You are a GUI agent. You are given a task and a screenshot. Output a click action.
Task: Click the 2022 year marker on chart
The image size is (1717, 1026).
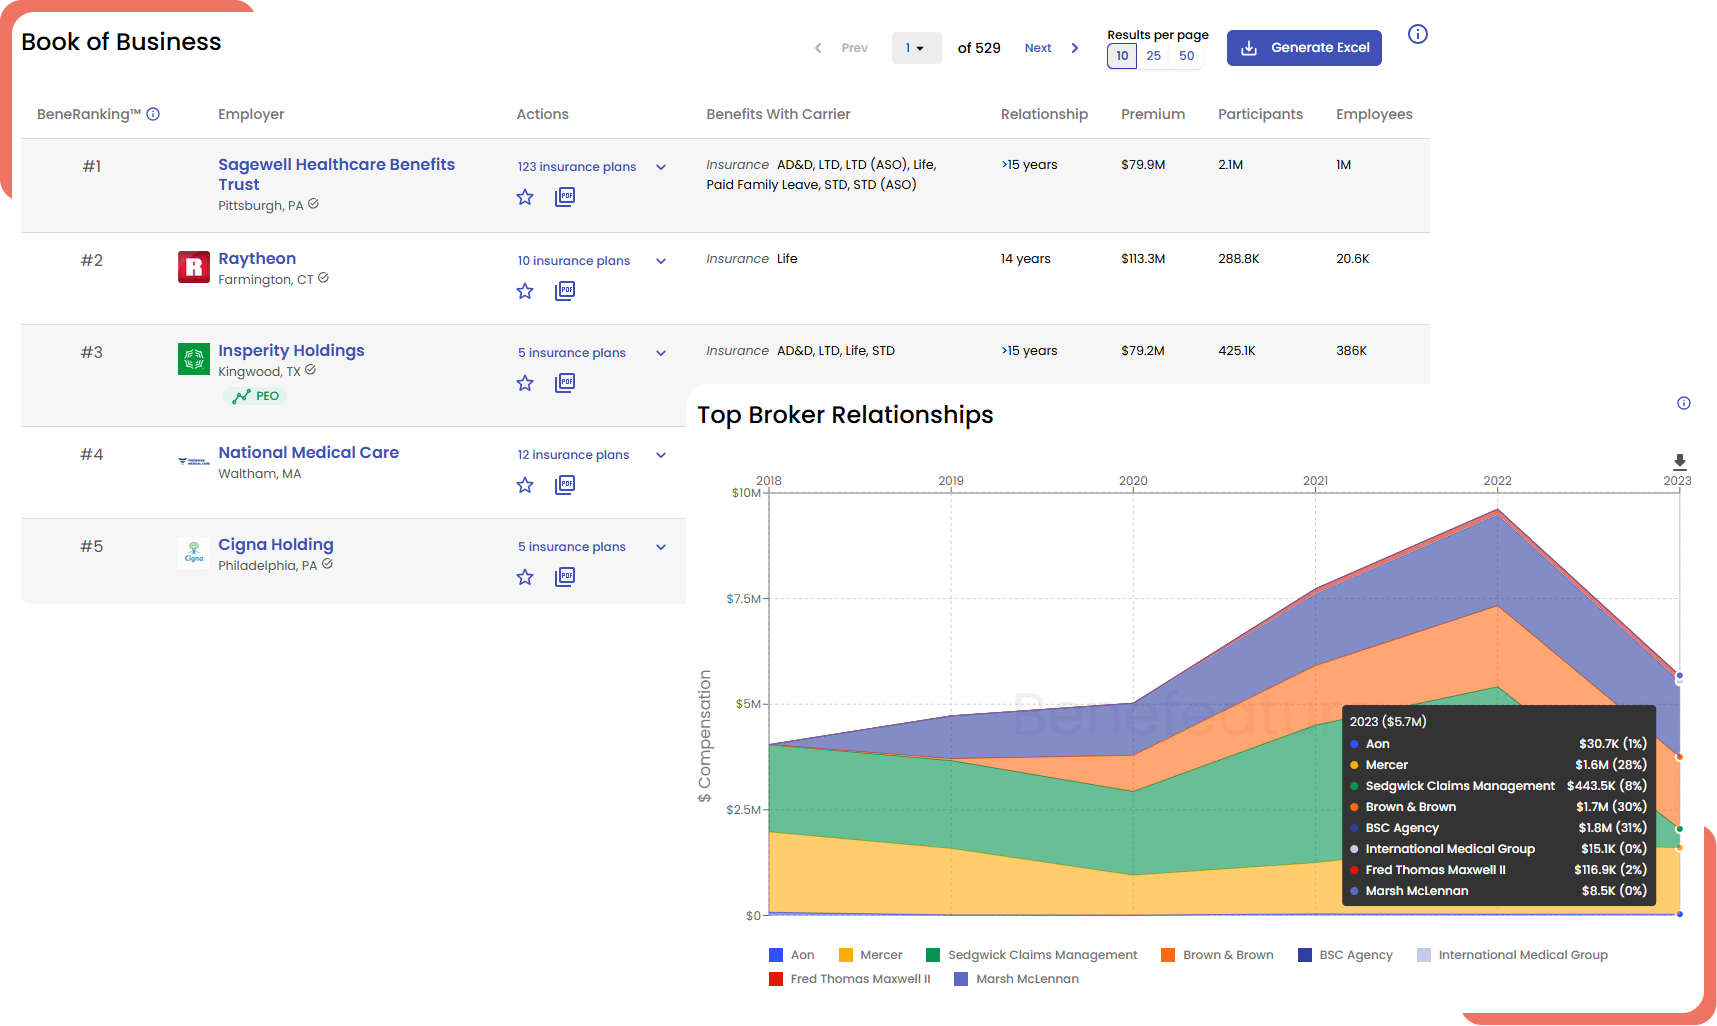click(x=1497, y=481)
